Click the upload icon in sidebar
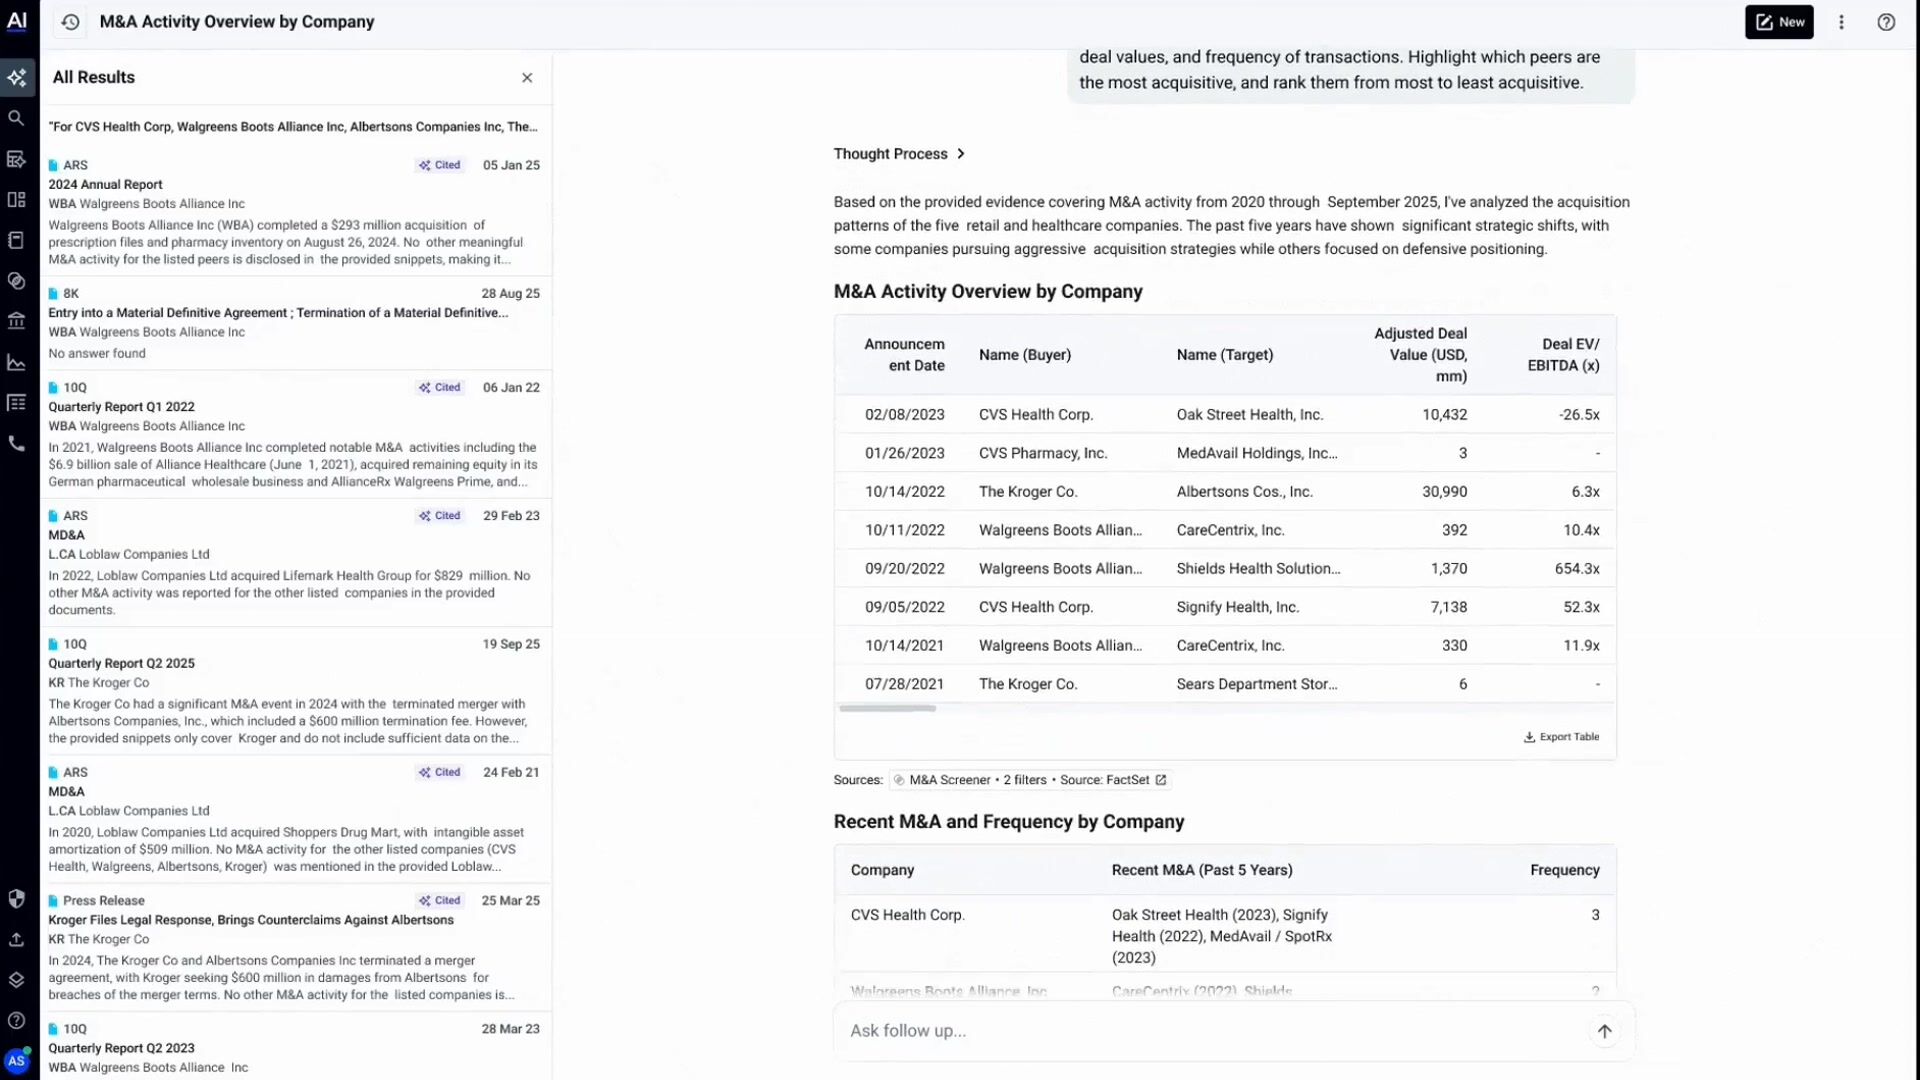Image resolution: width=1920 pixels, height=1080 pixels. 16,939
